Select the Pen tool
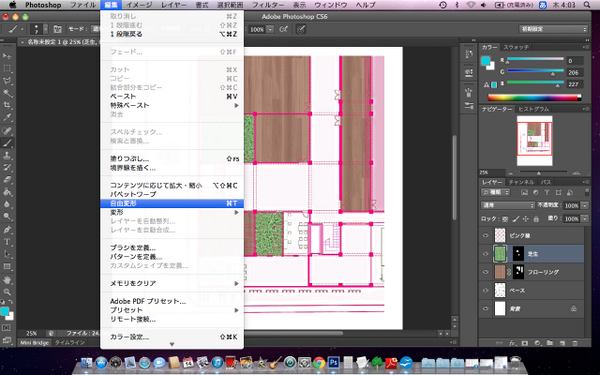The width and height of the screenshot is (600, 375). coord(7,230)
